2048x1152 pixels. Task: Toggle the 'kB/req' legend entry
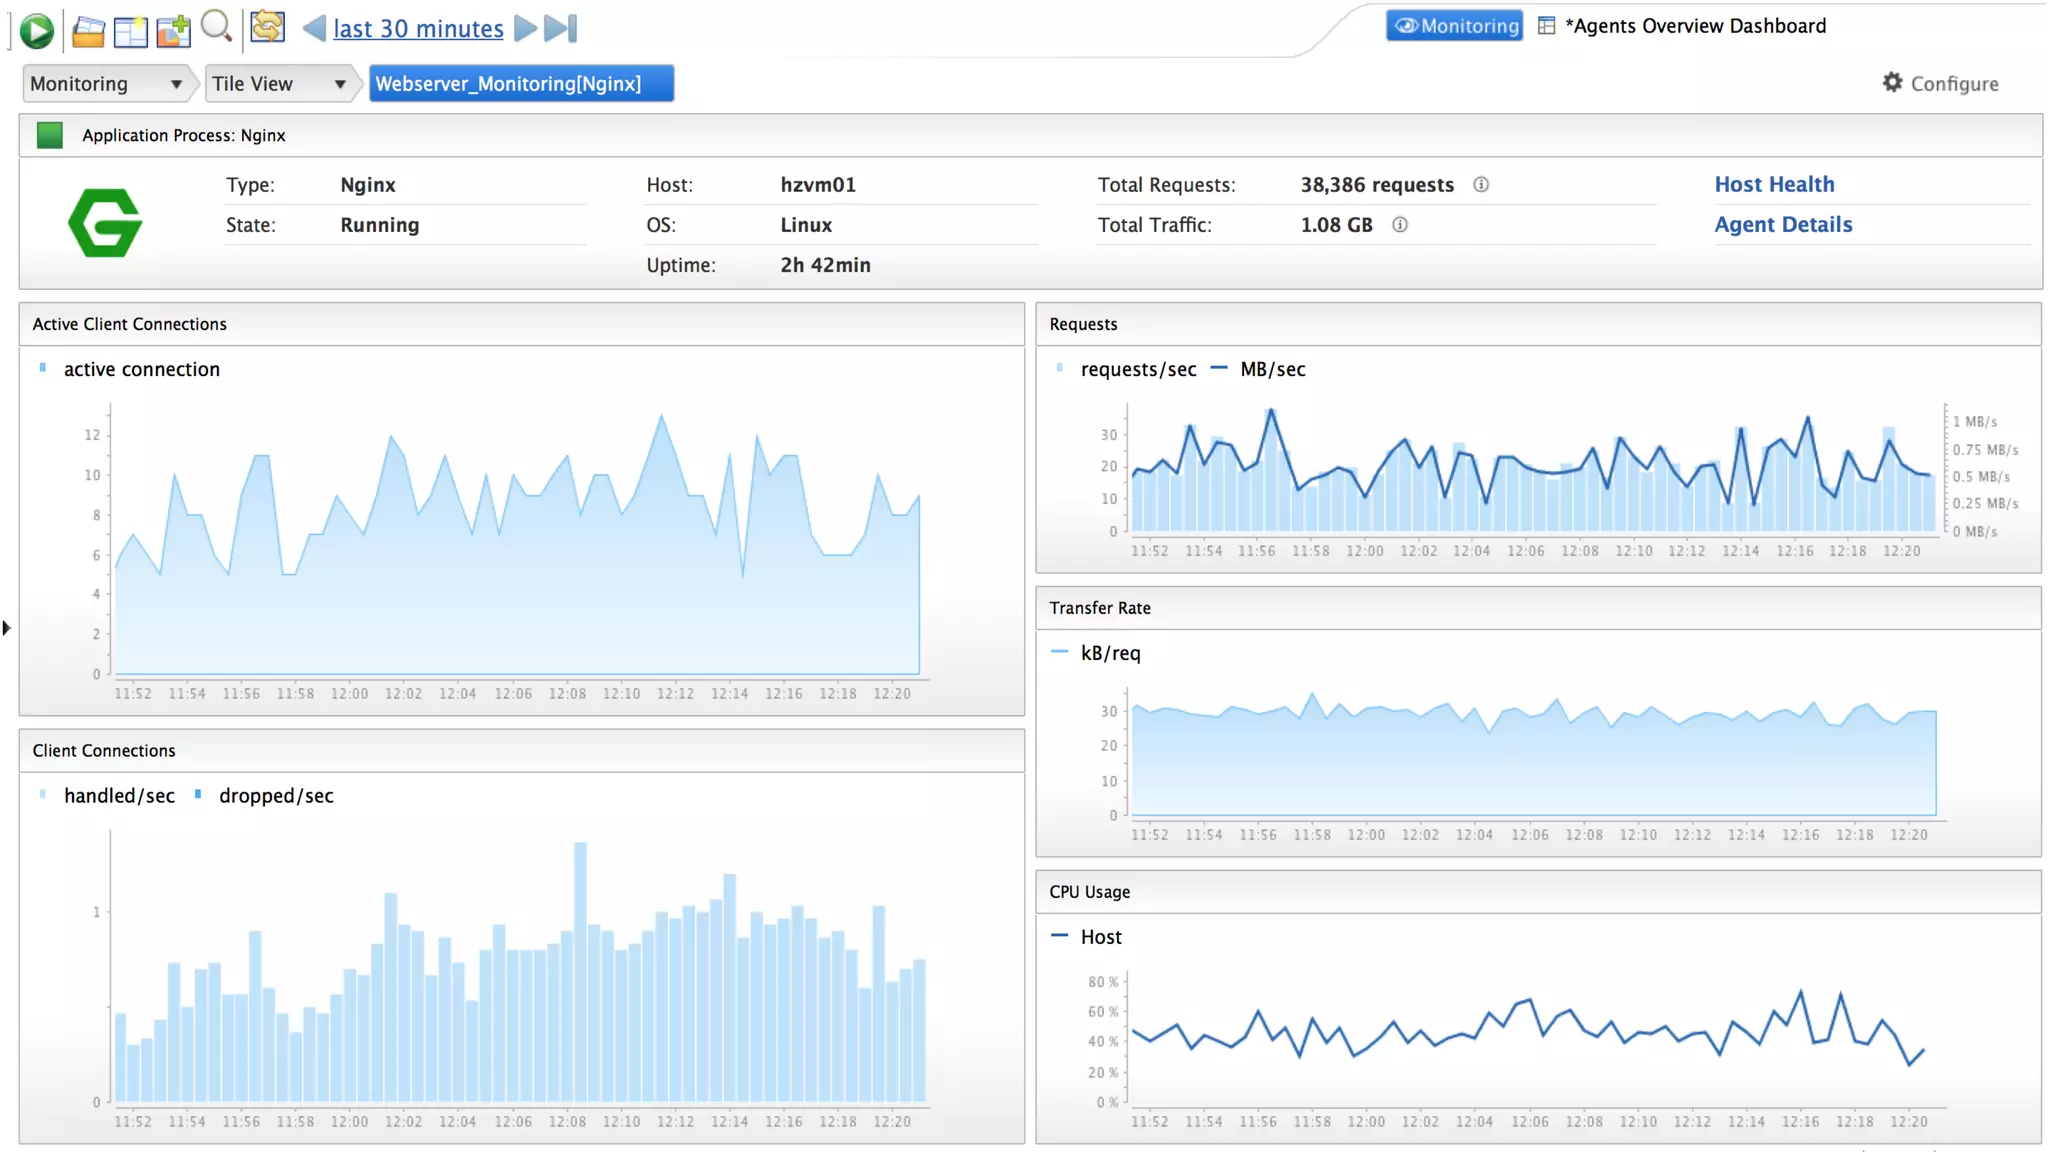point(1096,654)
